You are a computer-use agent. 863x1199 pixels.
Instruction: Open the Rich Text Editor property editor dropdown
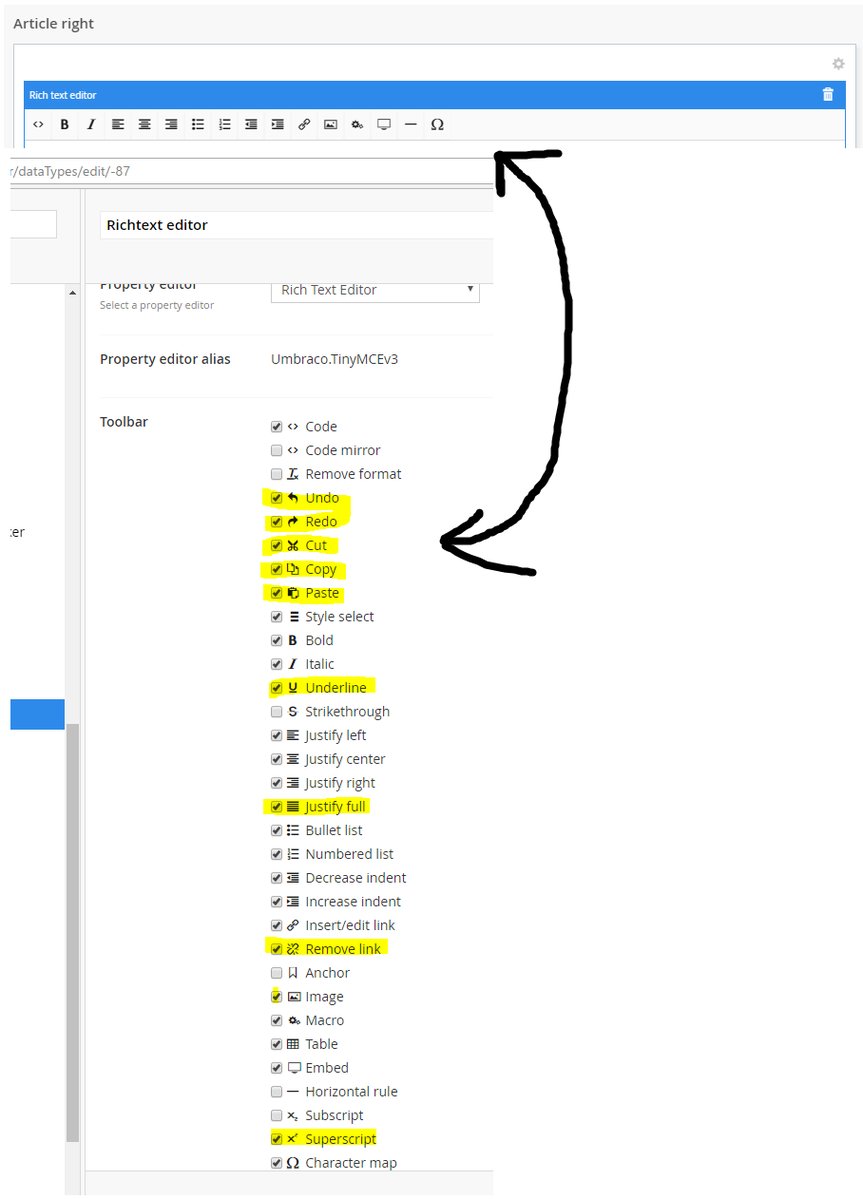375,290
